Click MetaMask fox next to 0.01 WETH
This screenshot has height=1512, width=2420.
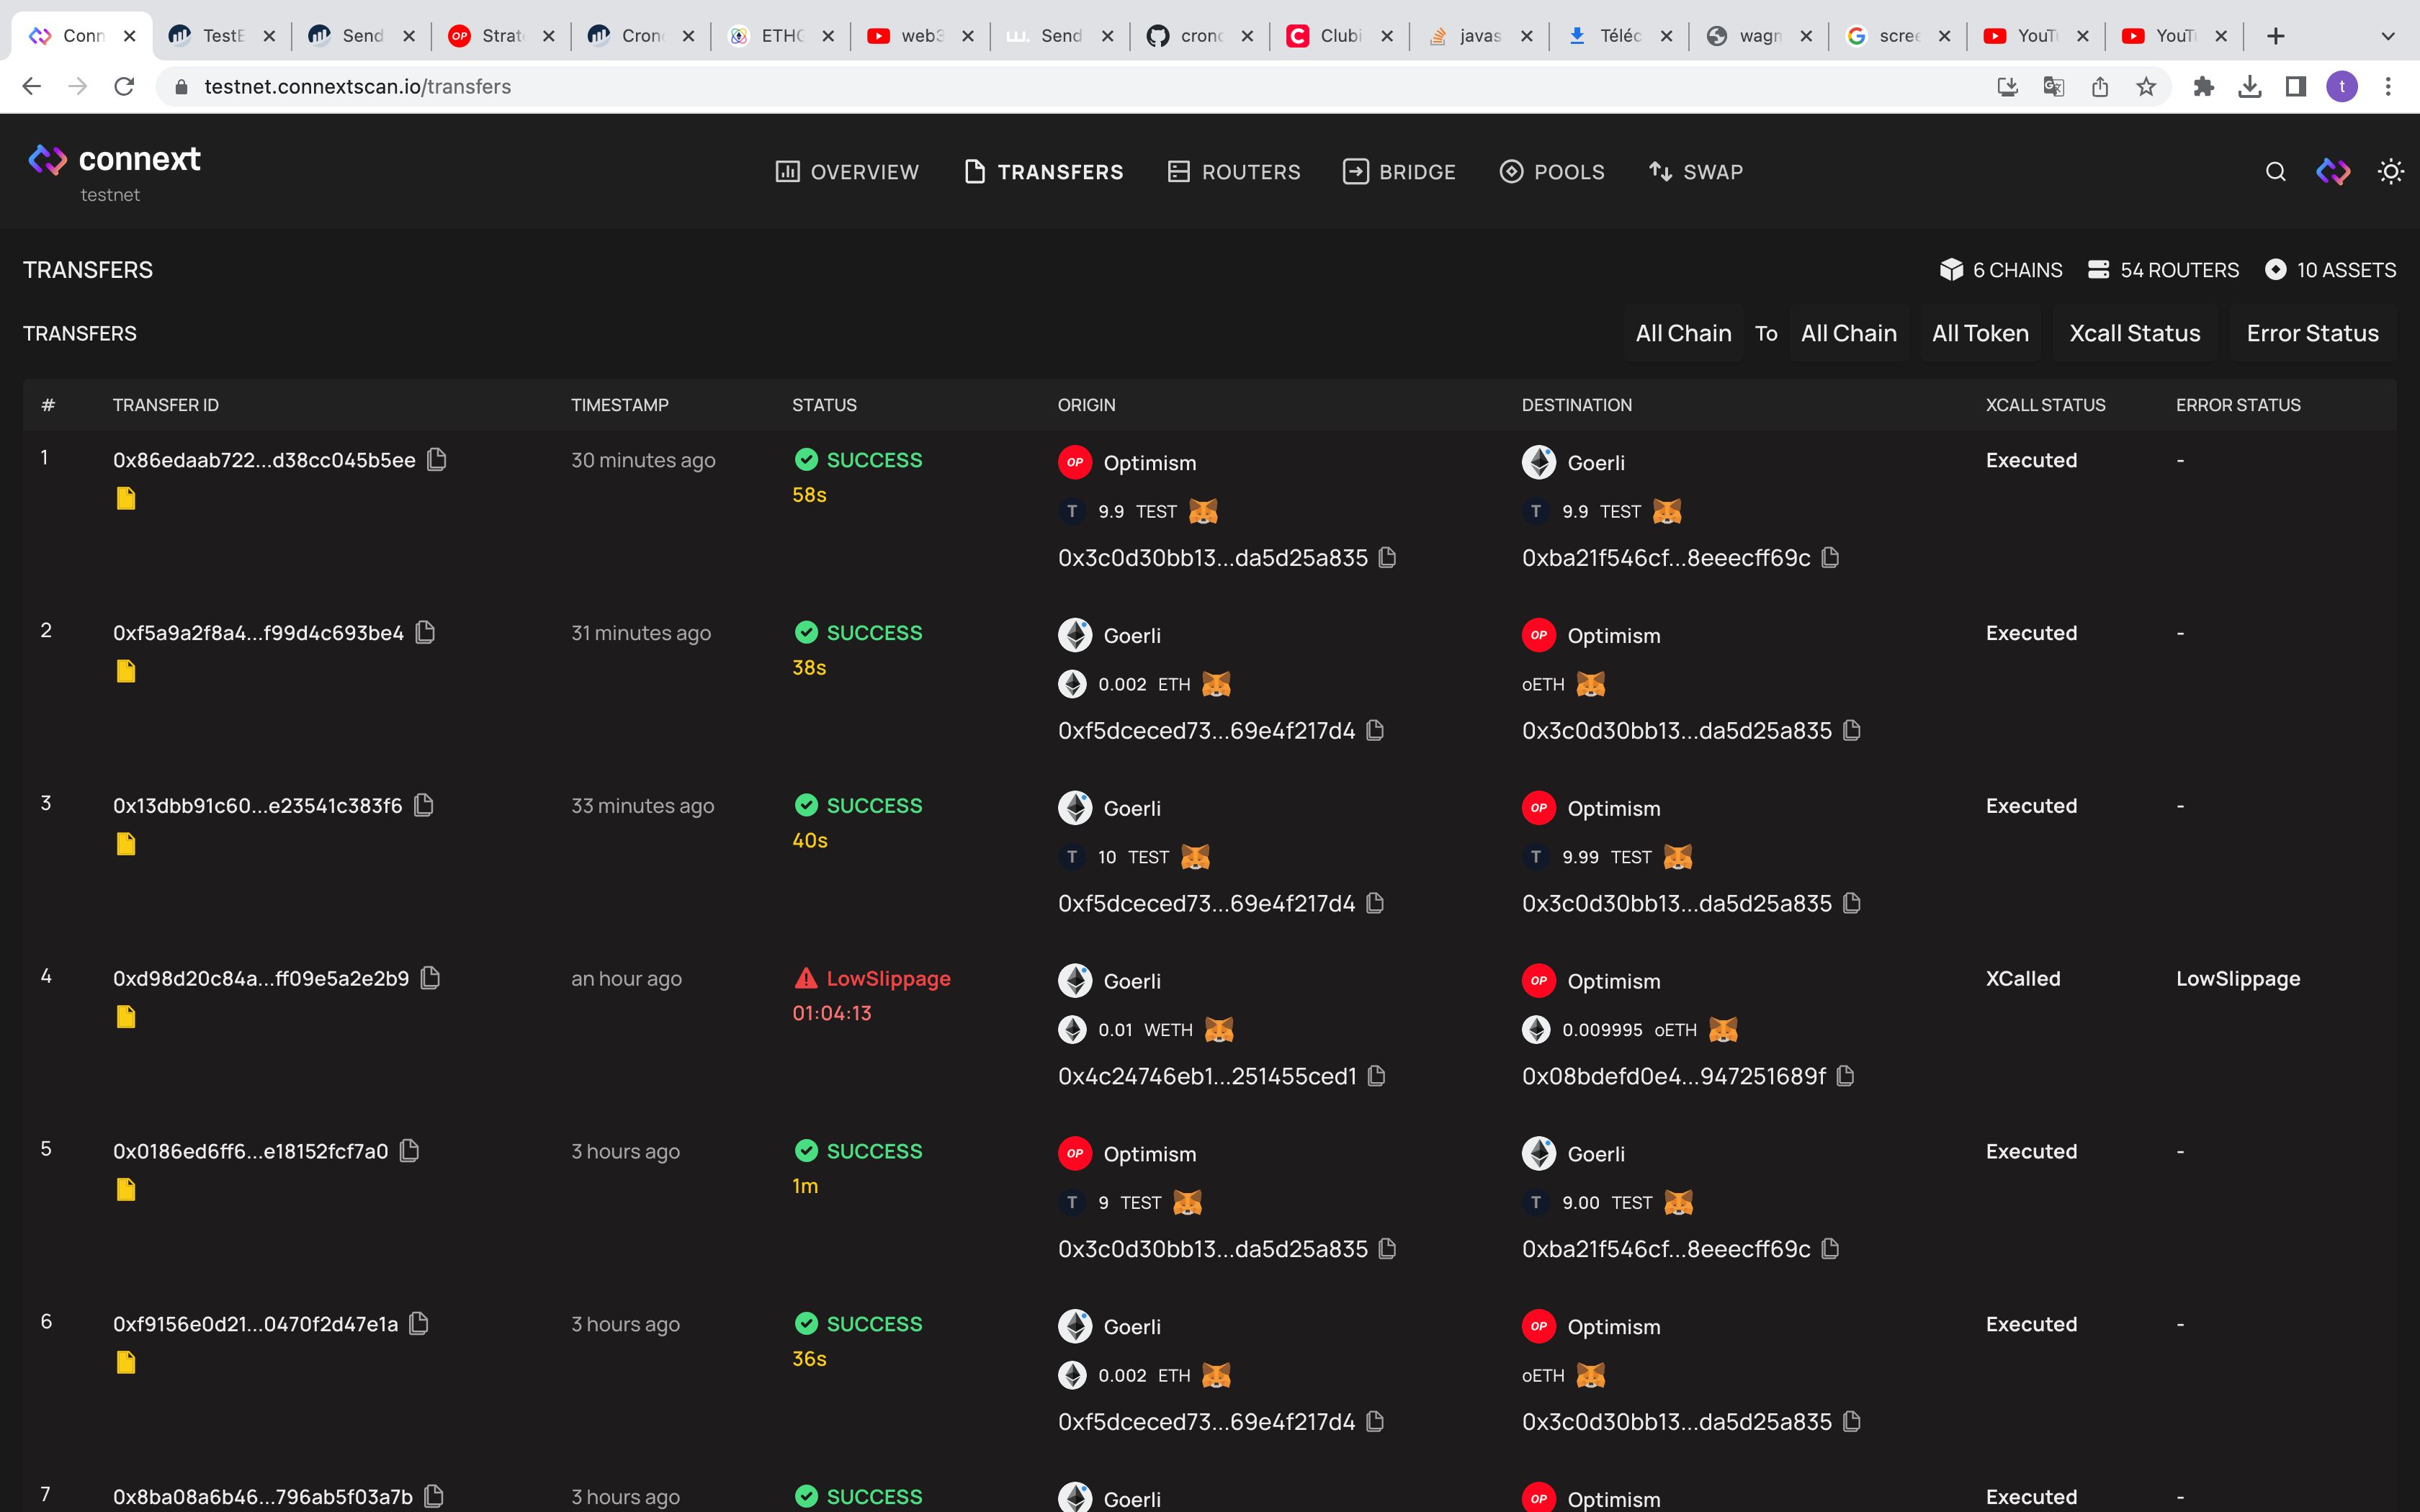1219,1030
